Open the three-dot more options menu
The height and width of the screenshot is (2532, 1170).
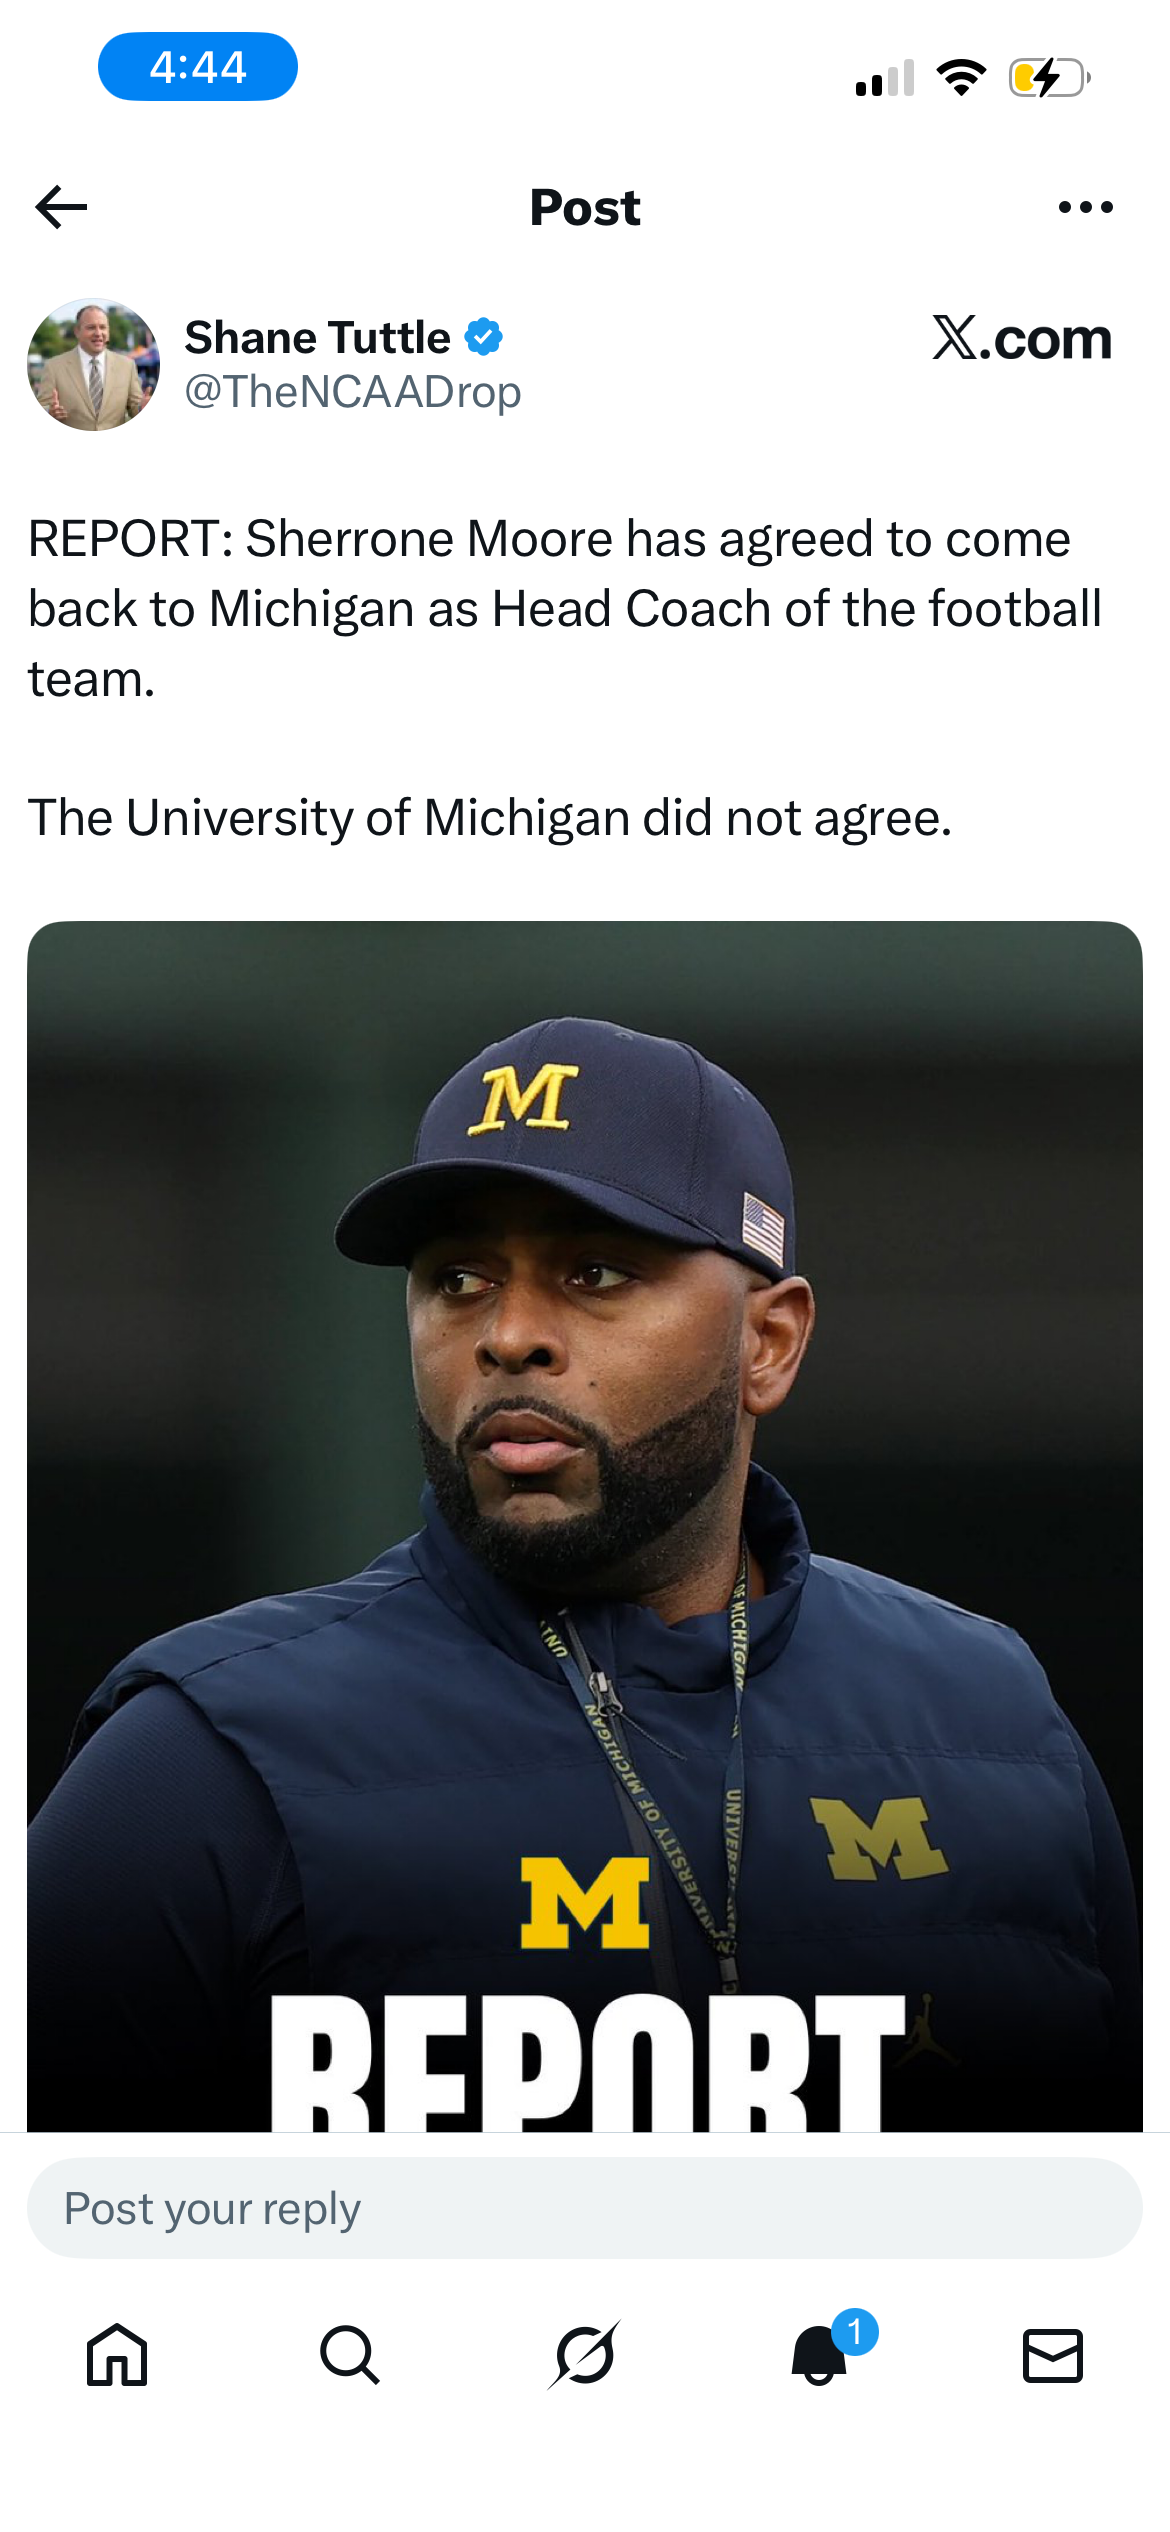coord(1085,207)
